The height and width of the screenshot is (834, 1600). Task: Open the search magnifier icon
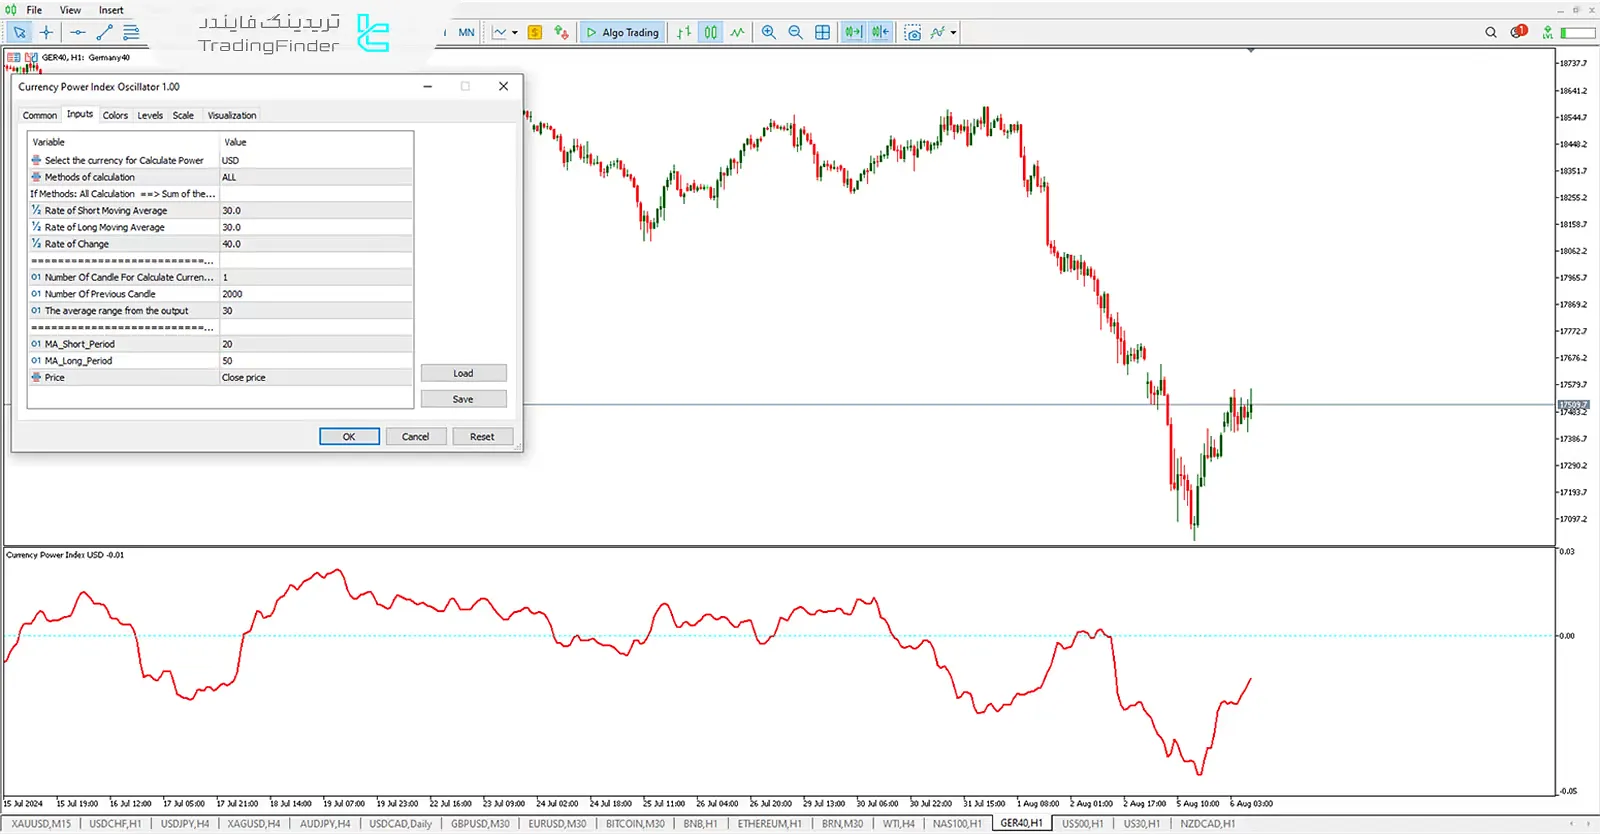pyautogui.click(x=1490, y=32)
